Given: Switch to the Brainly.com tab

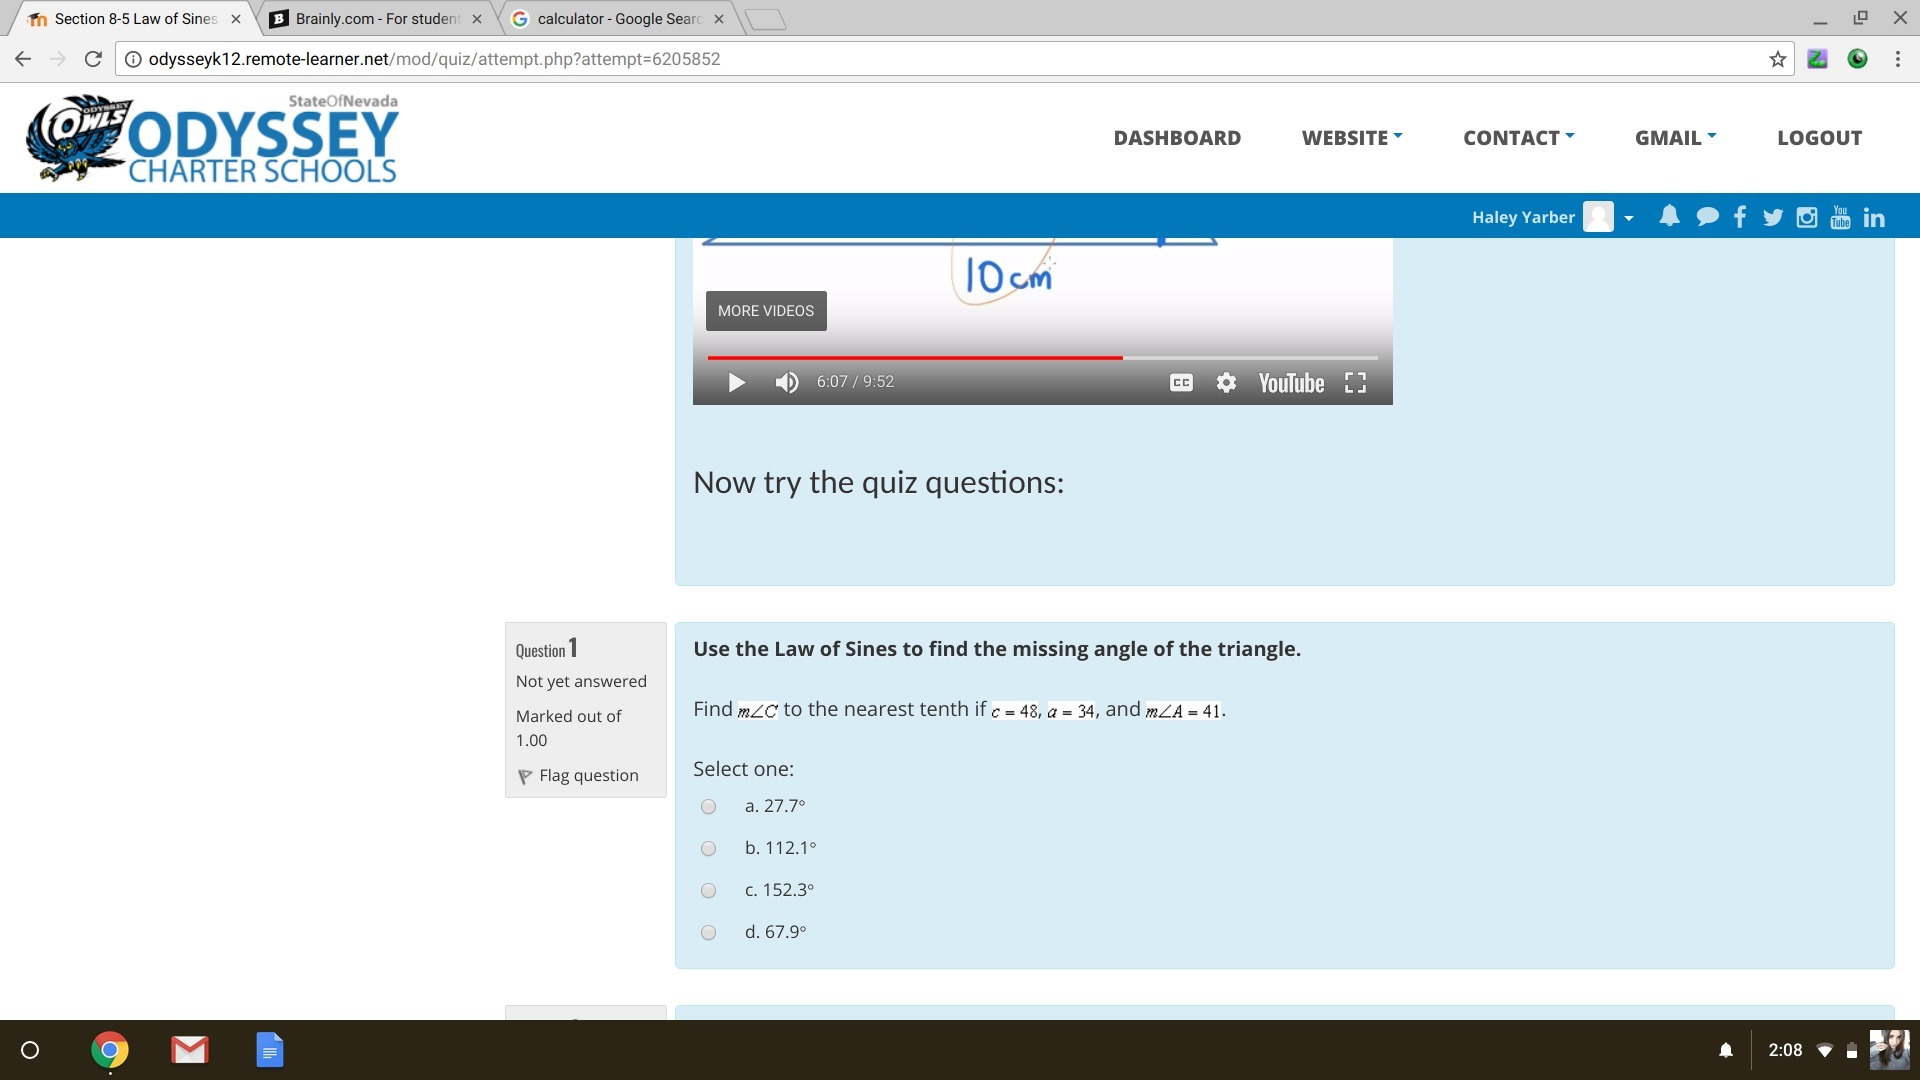Looking at the screenshot, I should [375, 19].
